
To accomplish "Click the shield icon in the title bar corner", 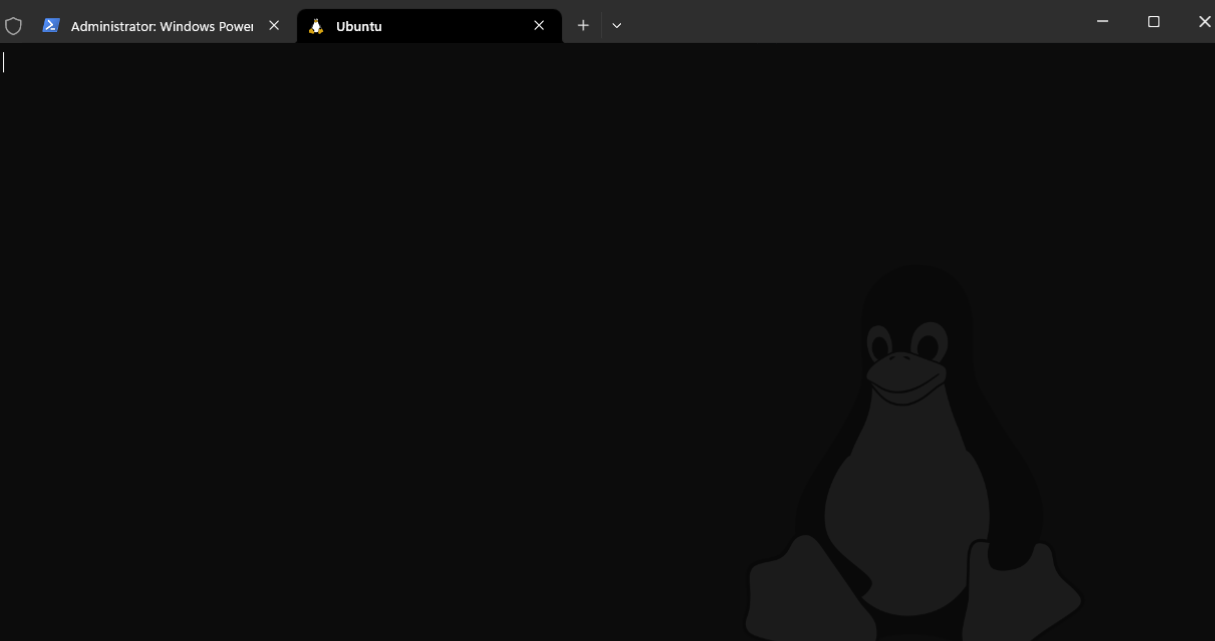I will point(14,25).
